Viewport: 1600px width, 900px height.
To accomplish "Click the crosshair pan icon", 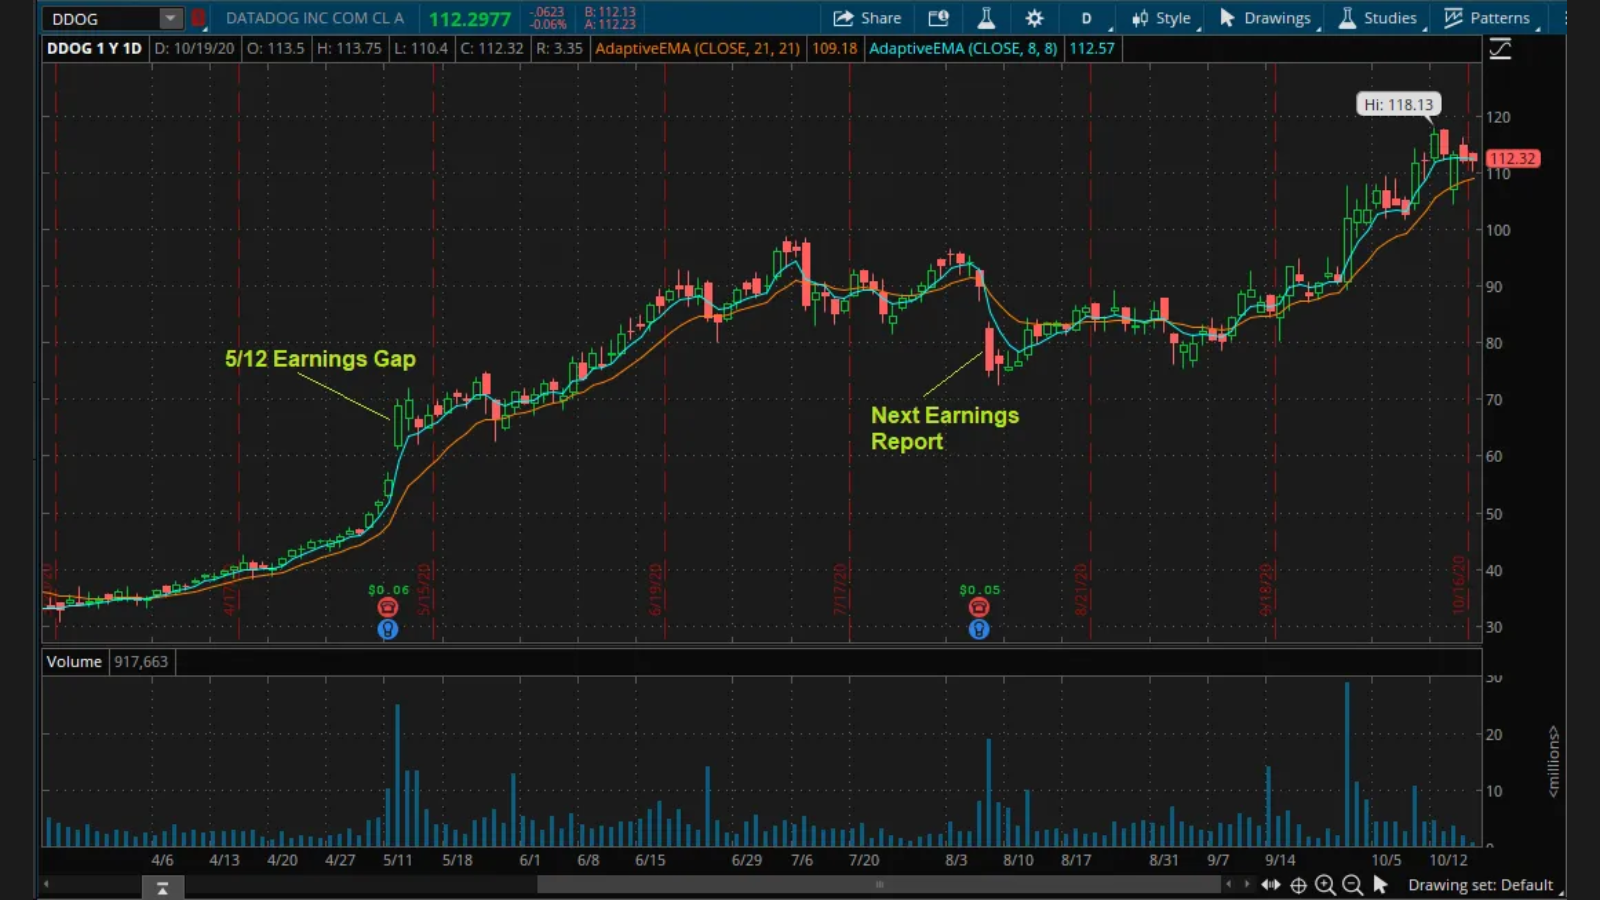I will click(1298, 885).
